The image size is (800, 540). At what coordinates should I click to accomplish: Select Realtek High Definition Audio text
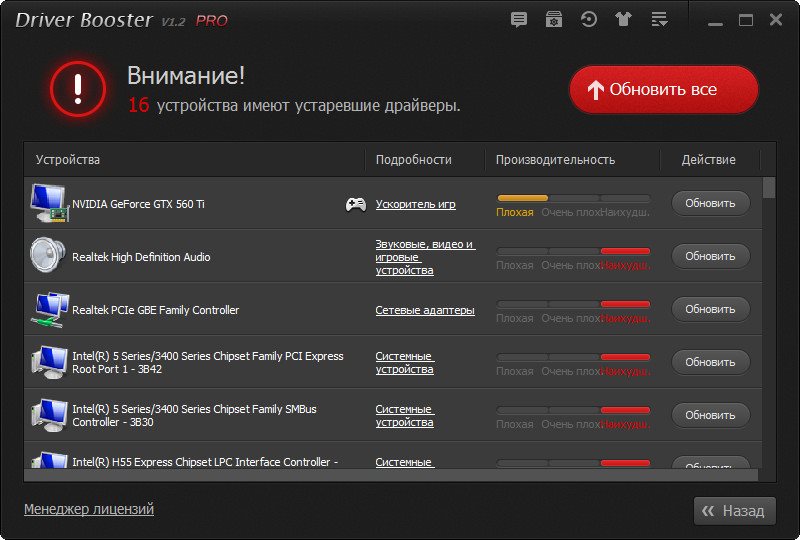point(141,257)
